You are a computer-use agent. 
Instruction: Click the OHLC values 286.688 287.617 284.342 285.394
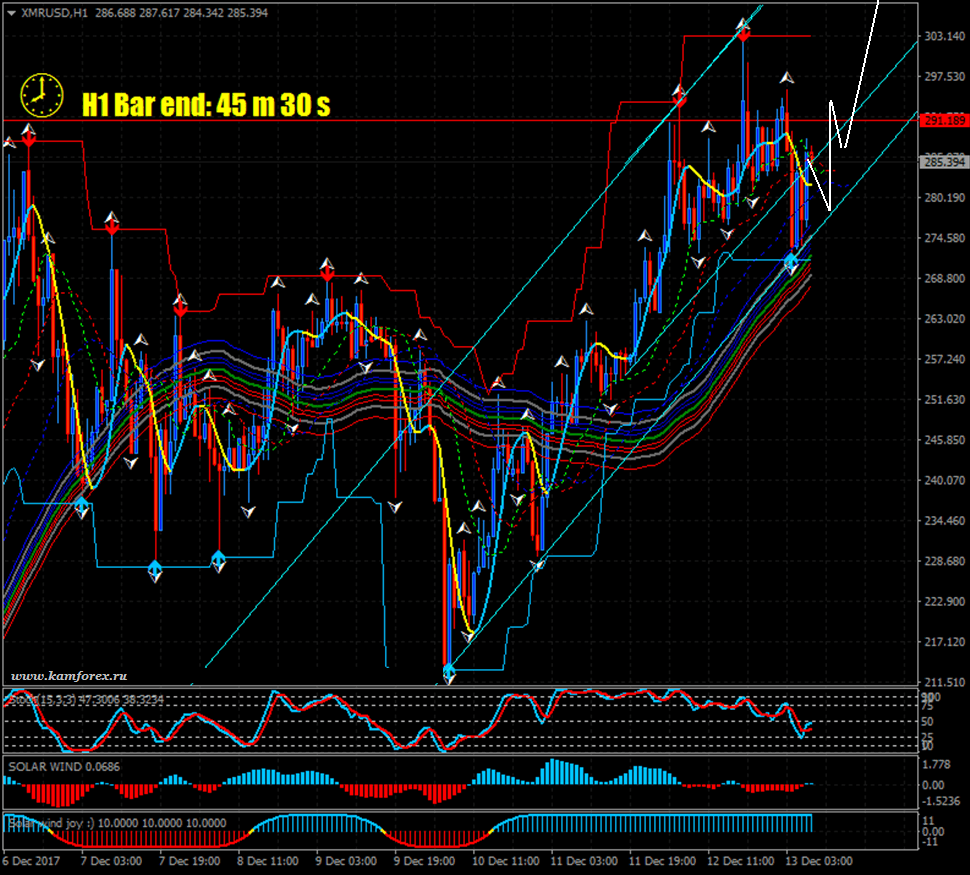(181, 13)
